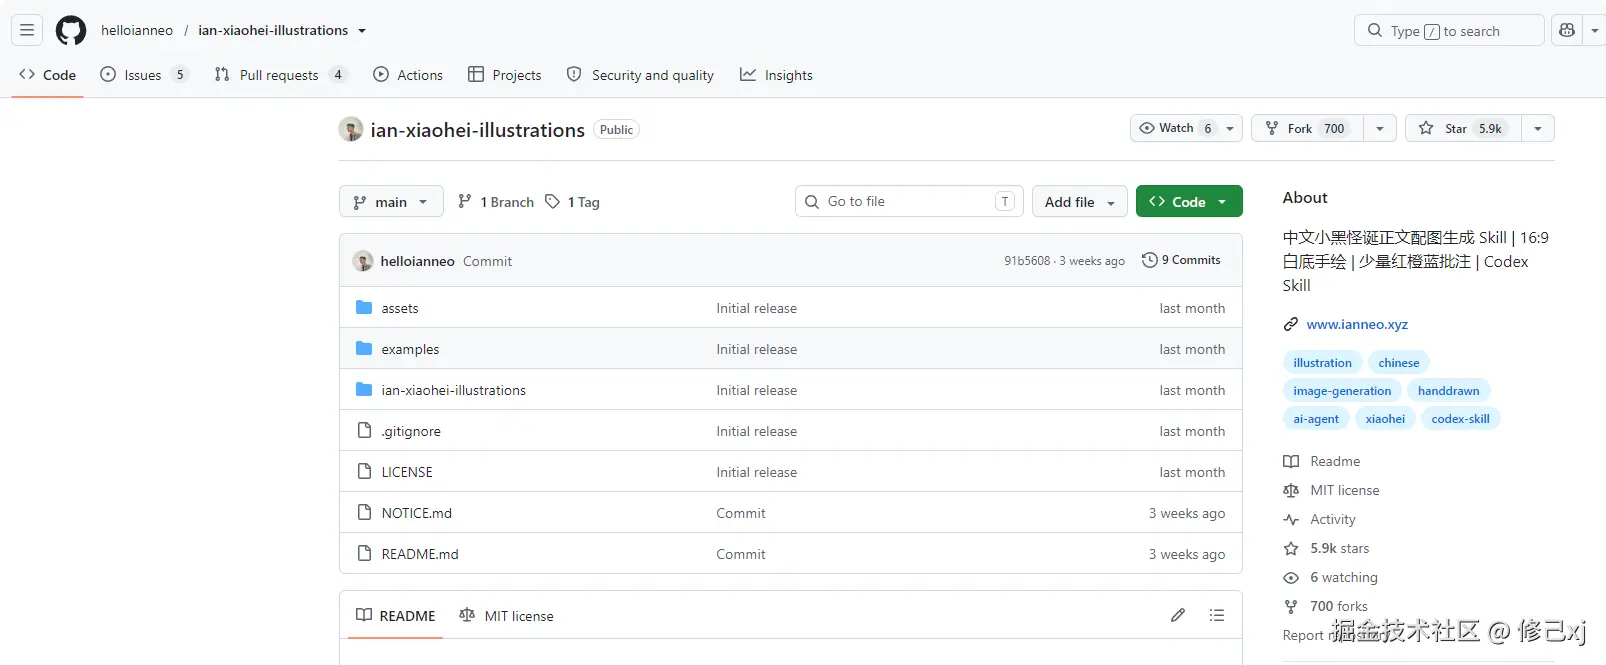
Task: Click the examples folder icon
Action: (x=364, y=349)
